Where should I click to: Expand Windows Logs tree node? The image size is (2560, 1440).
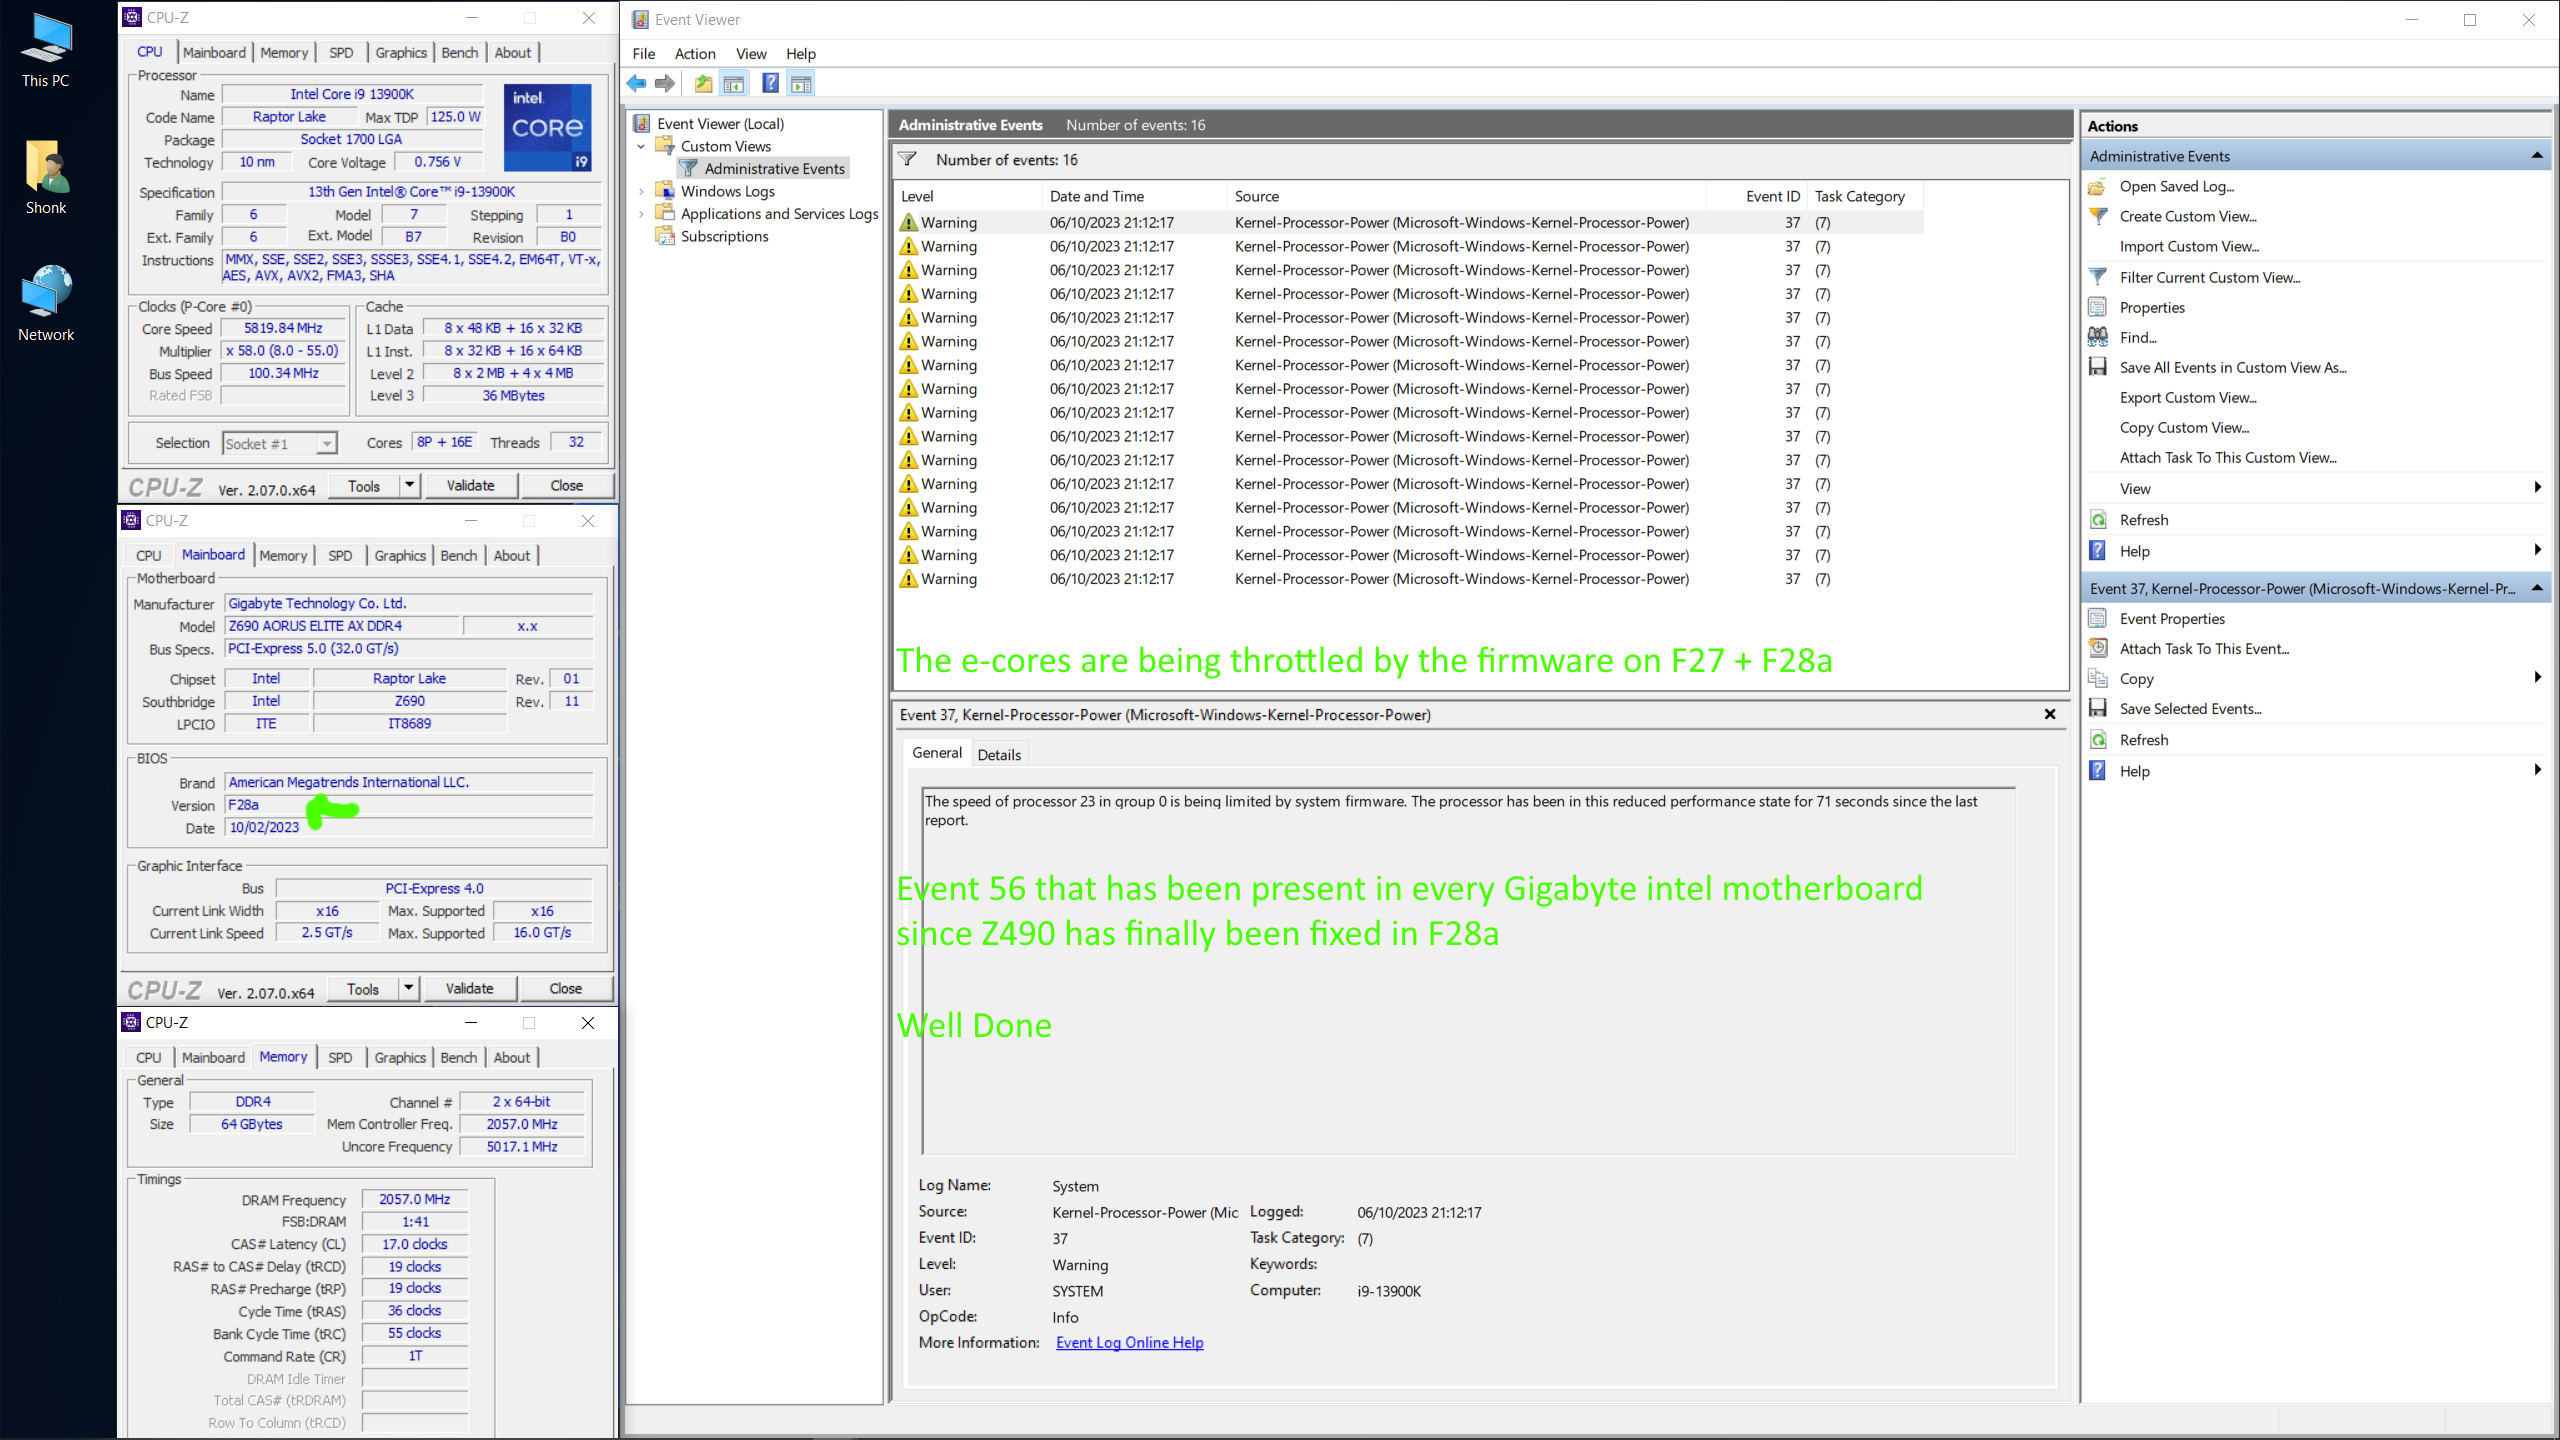(x=641, y=191)
